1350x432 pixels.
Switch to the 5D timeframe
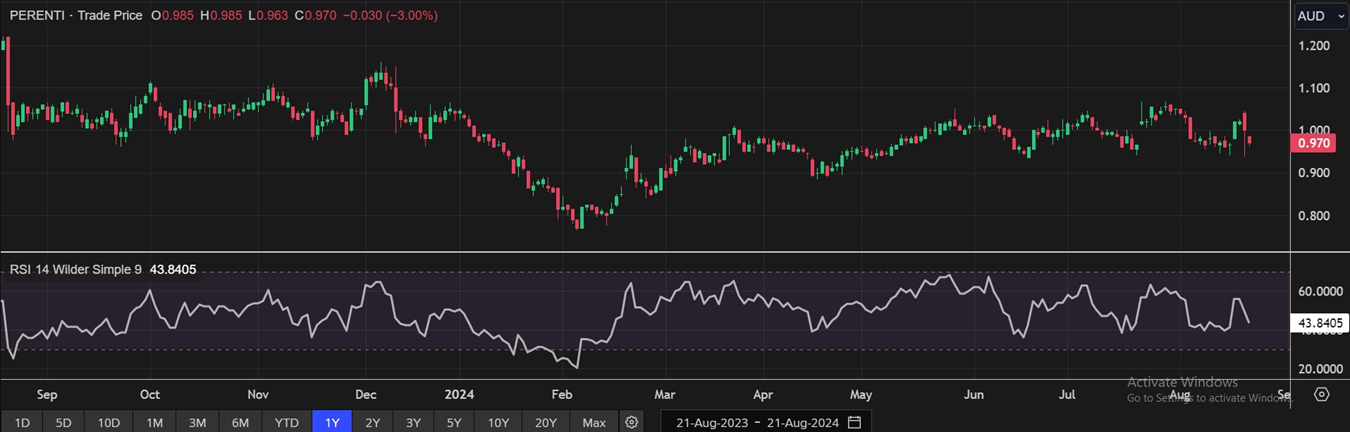pos(63,422)
